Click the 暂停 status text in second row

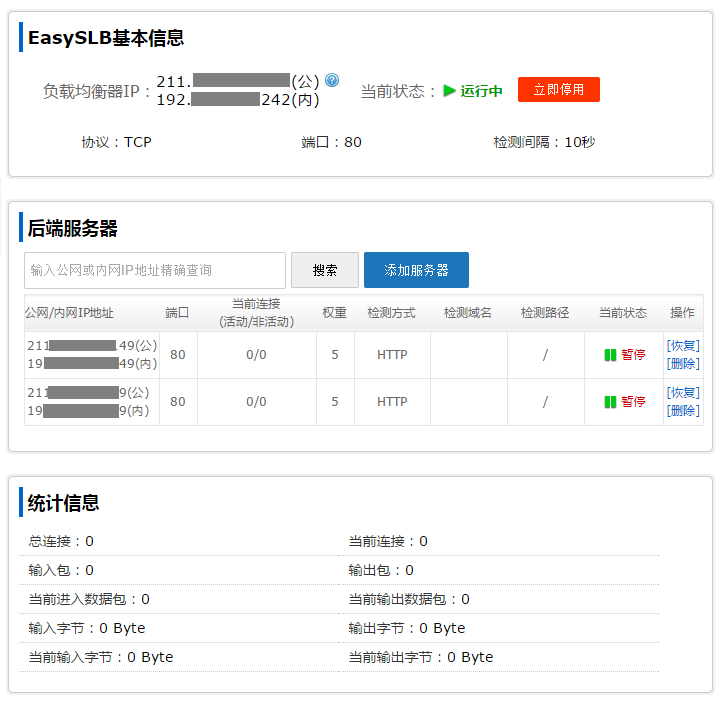(633, 402)
